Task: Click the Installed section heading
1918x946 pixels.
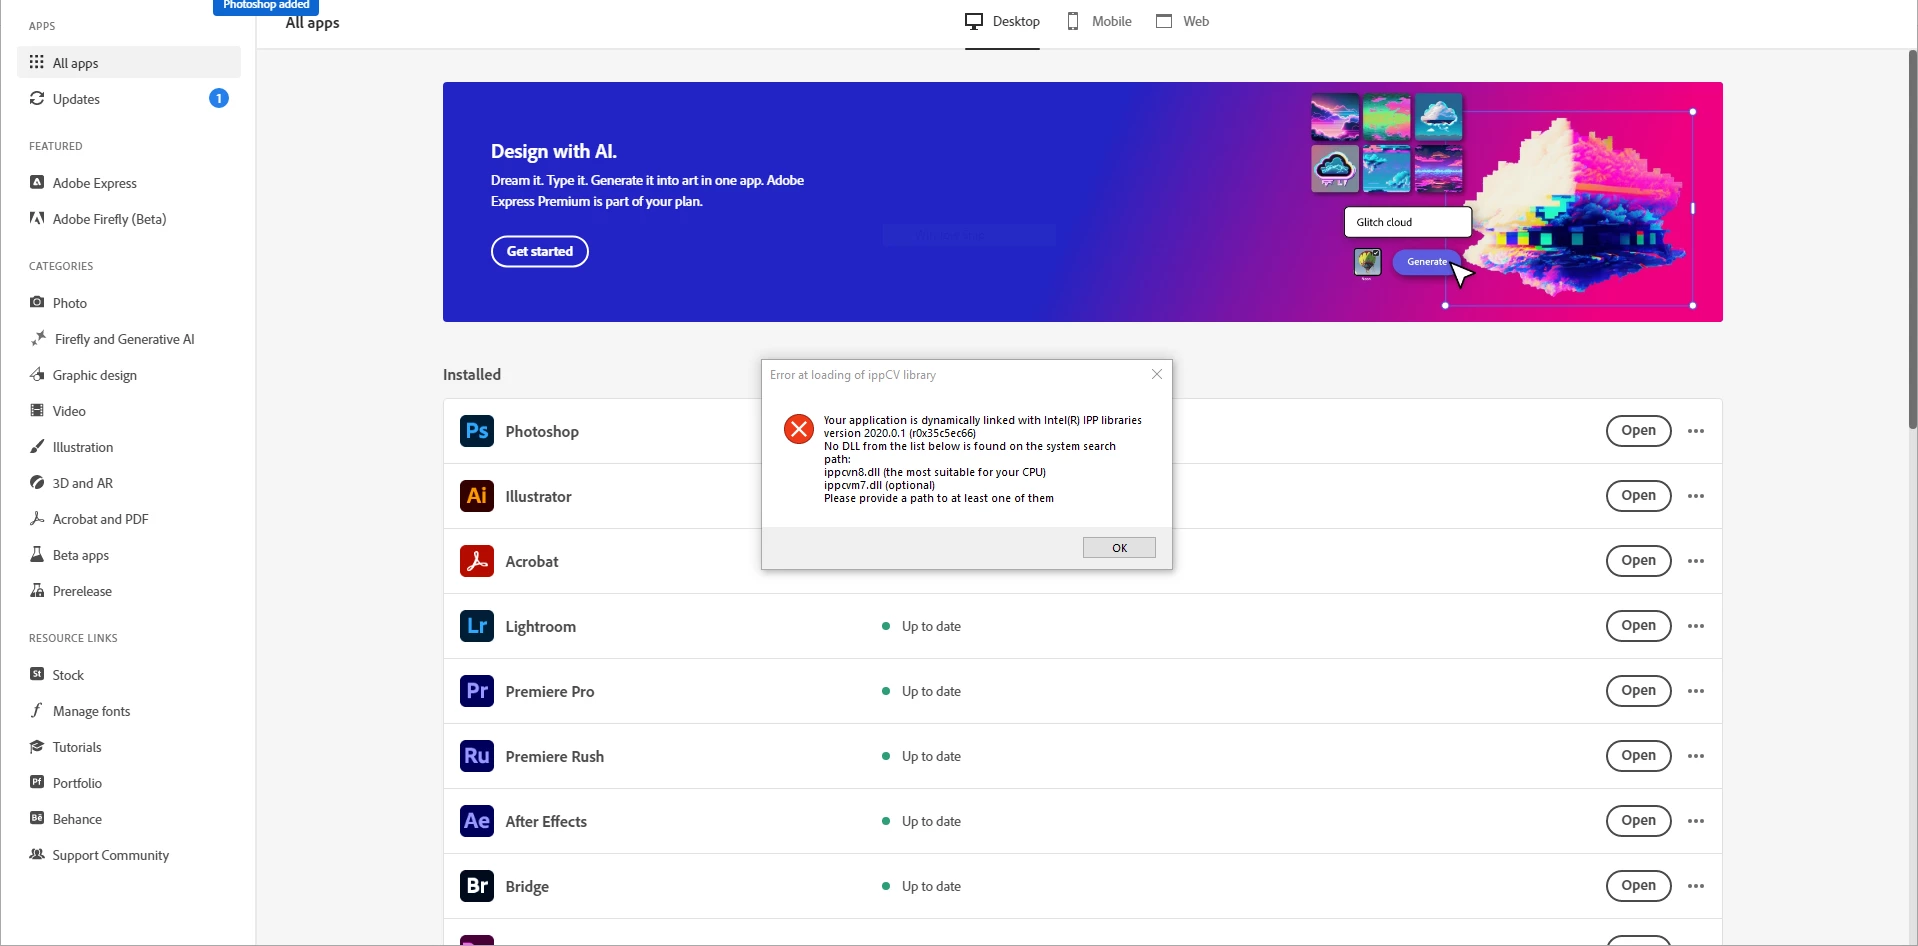Action: click(472, 374)
